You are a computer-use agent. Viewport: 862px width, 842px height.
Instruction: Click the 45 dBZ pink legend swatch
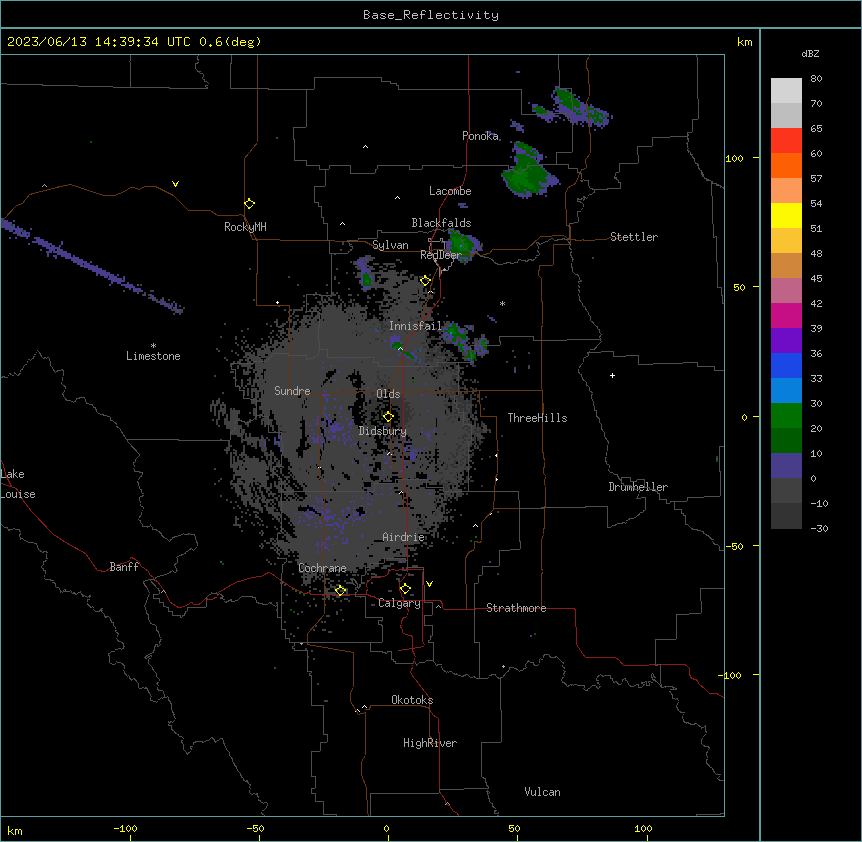pyautogui.click(x=786, y=290)
